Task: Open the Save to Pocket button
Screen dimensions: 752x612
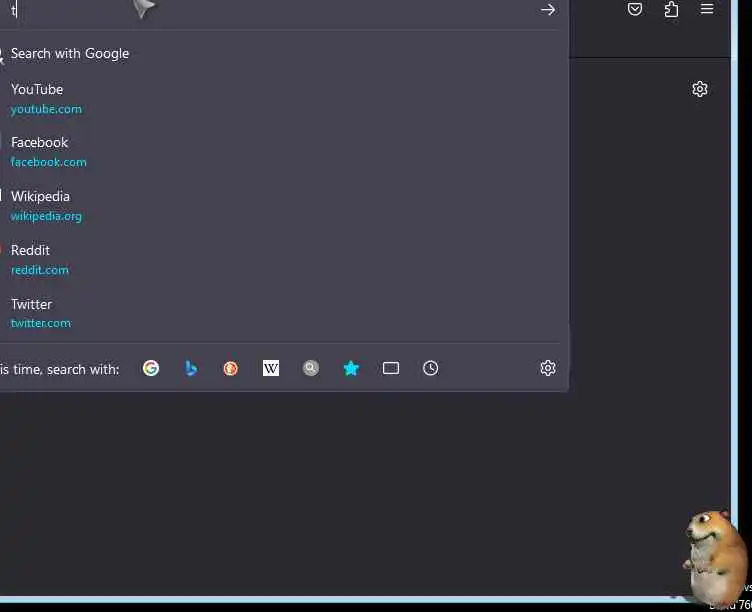Action: (634, 9)
